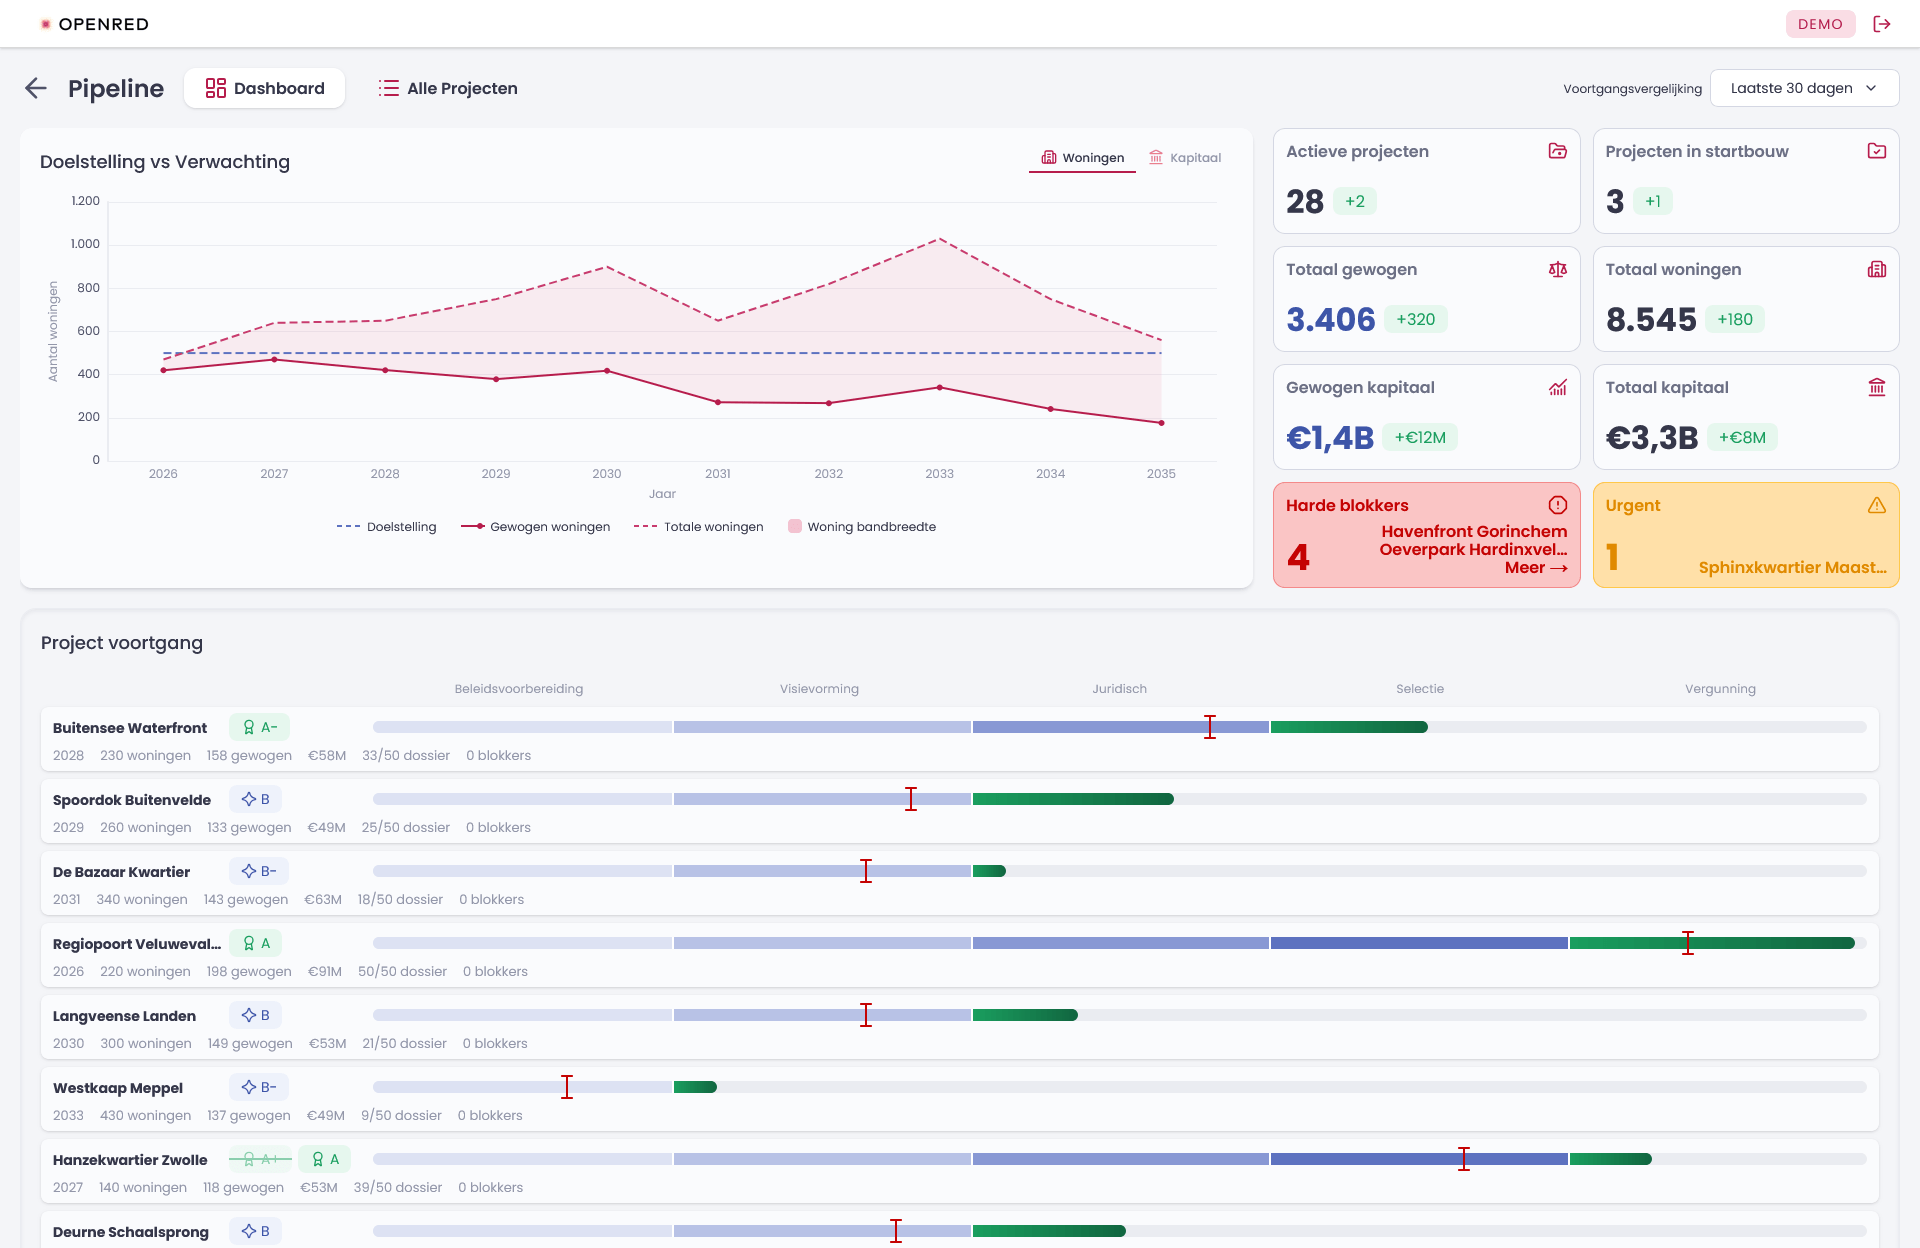Click the chart icon on Gewogen kapitaal

point(1557,387)
